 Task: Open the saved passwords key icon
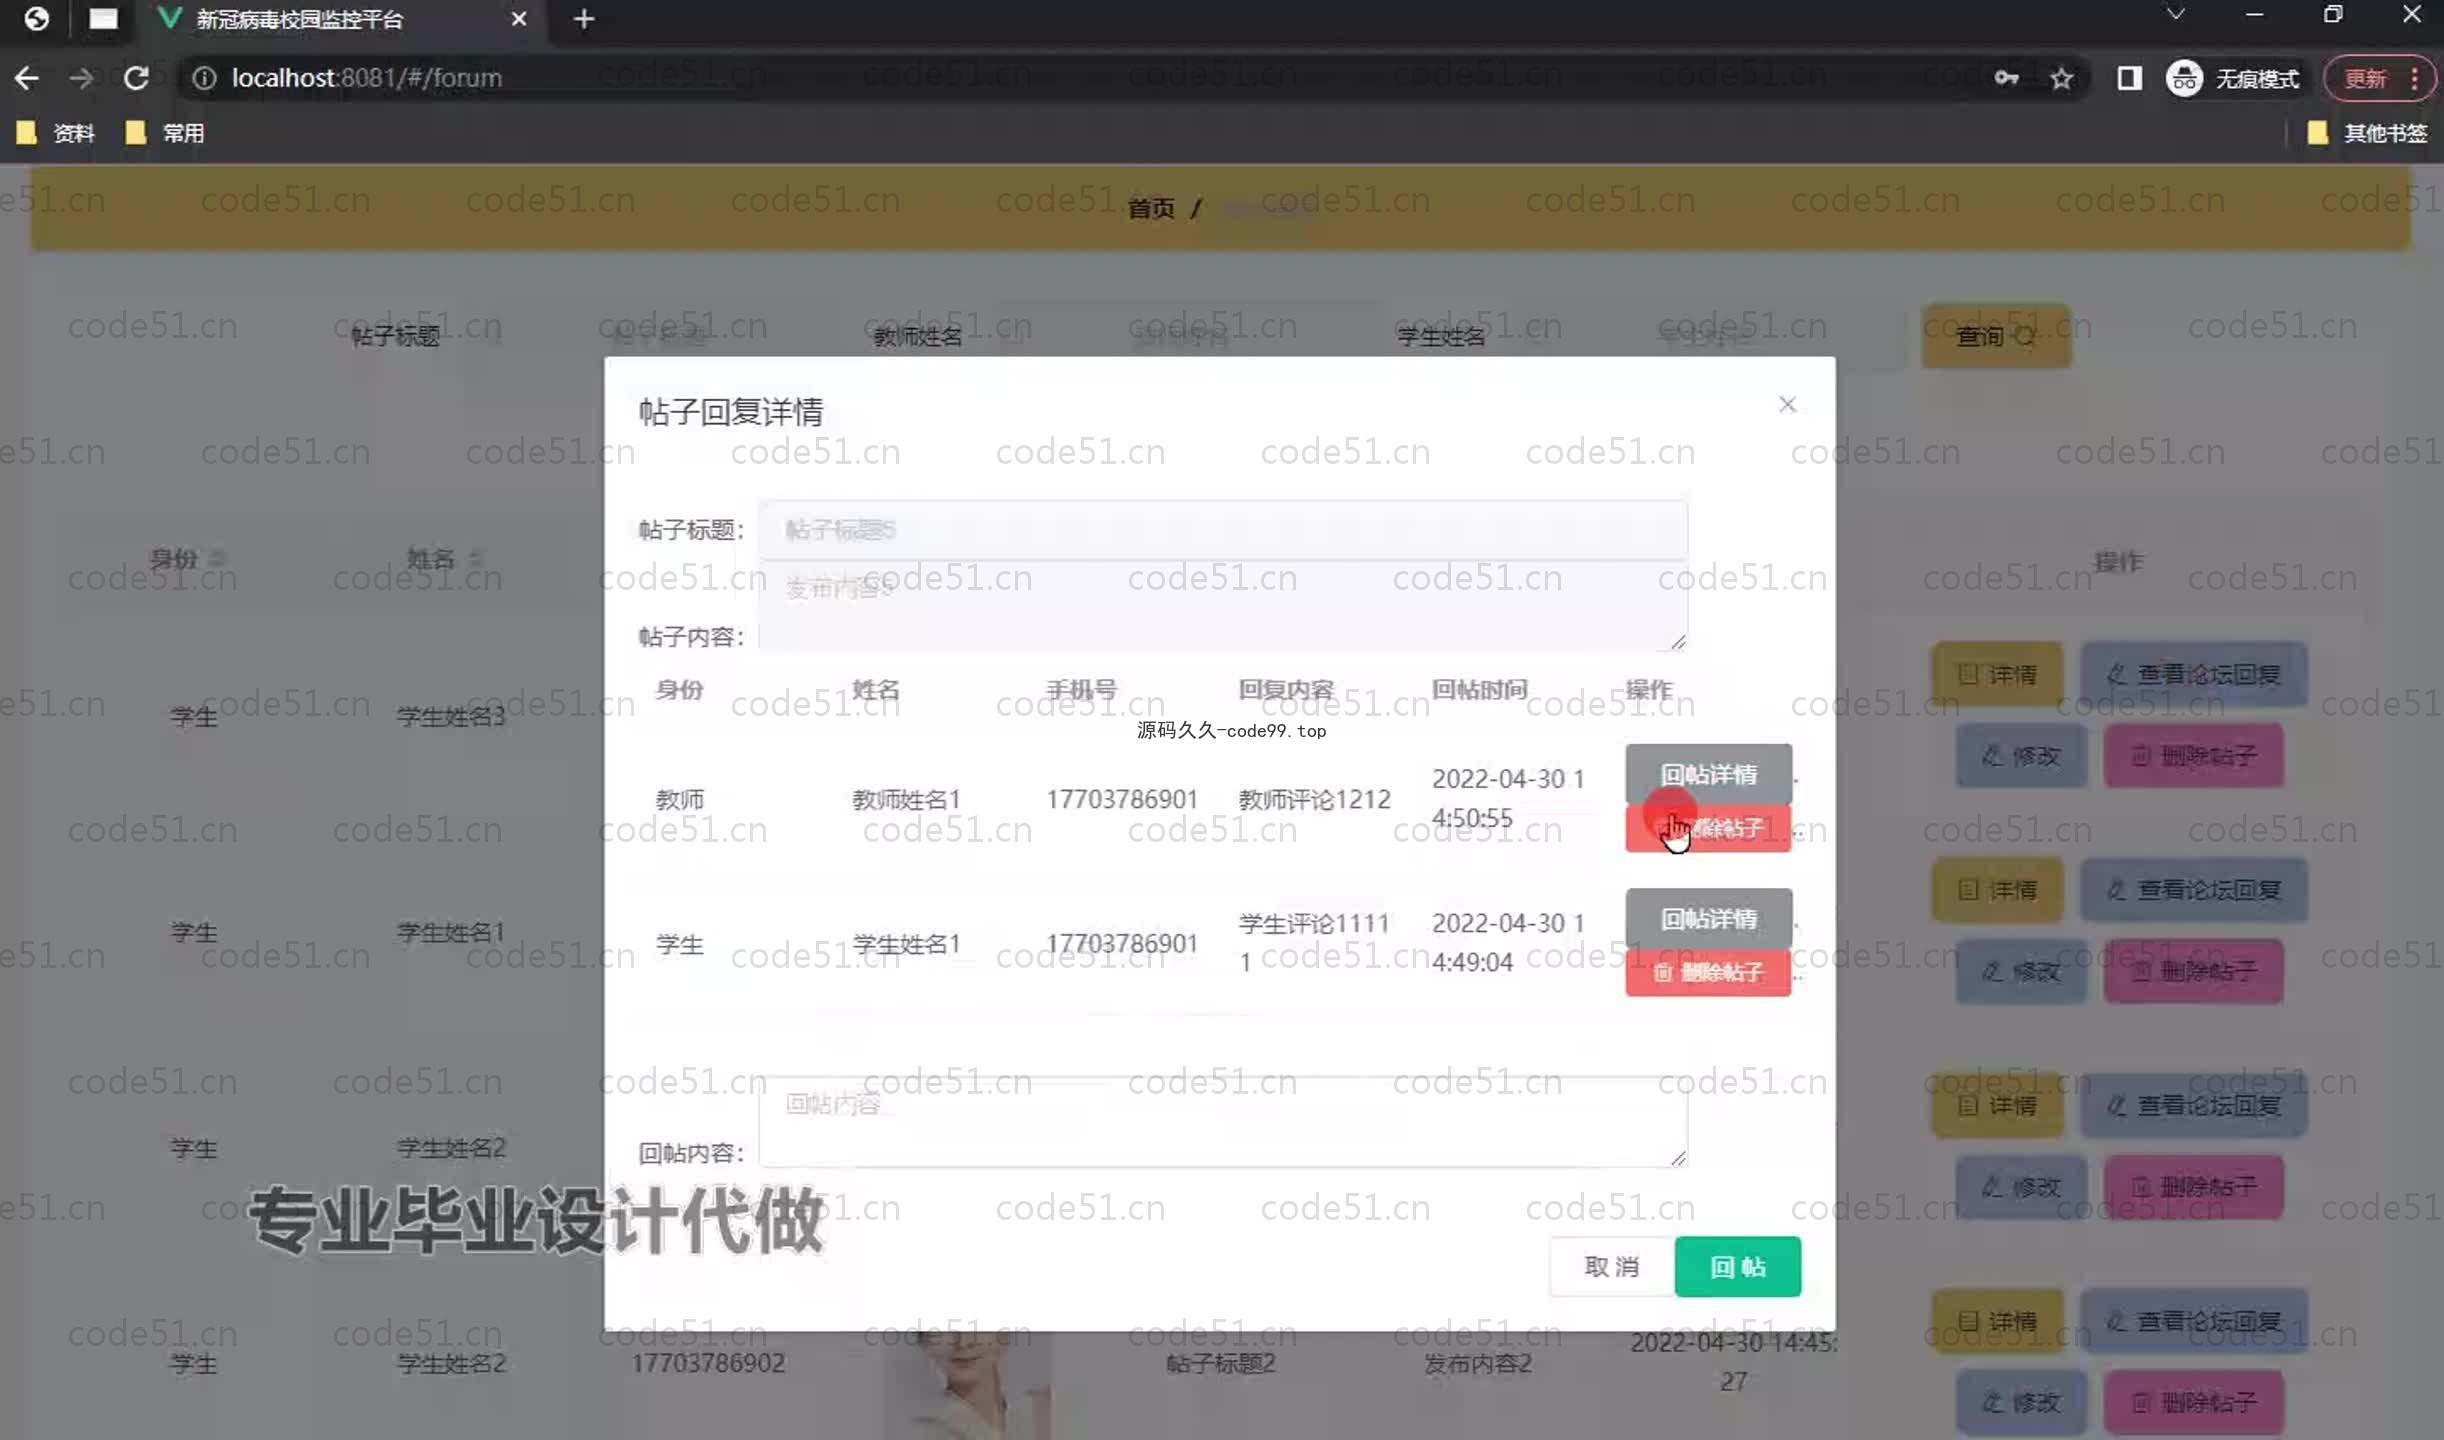[x=2006, y=78]
